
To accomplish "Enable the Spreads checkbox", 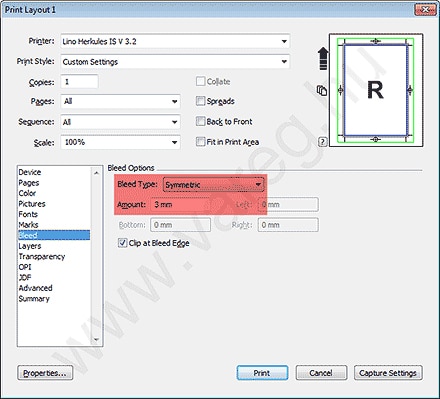I will (200, 101).
